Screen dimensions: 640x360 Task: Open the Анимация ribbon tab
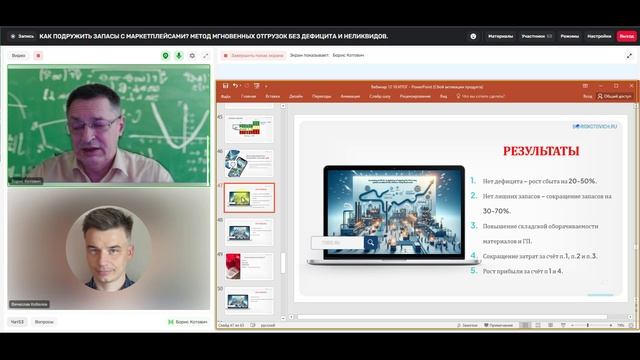pyautogui.click(x=350, y=96)
